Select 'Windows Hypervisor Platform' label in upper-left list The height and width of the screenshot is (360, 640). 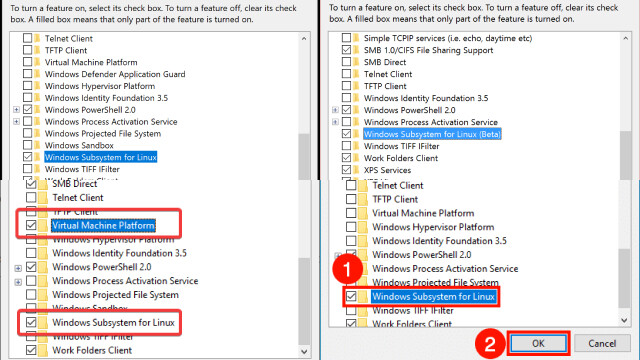coord(100,86)
